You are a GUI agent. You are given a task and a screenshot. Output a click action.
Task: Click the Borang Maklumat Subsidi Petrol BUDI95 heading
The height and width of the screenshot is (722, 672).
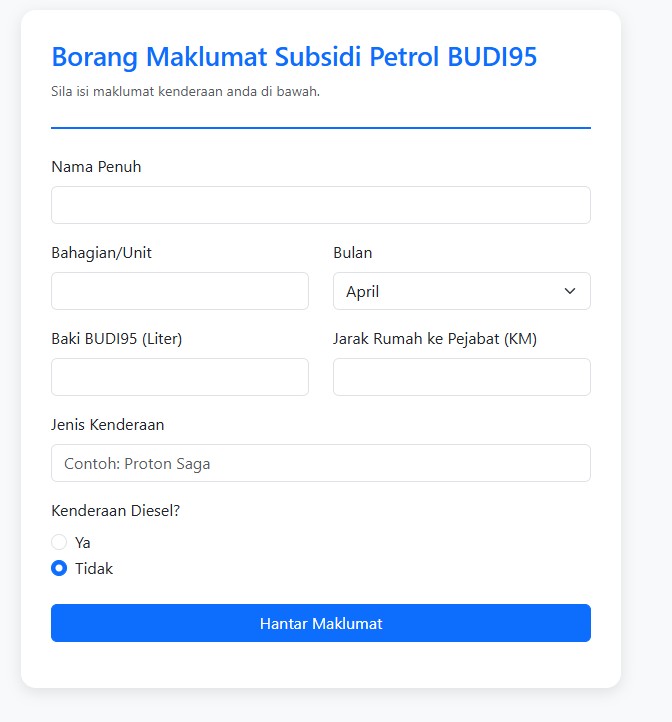pos(294,57)
